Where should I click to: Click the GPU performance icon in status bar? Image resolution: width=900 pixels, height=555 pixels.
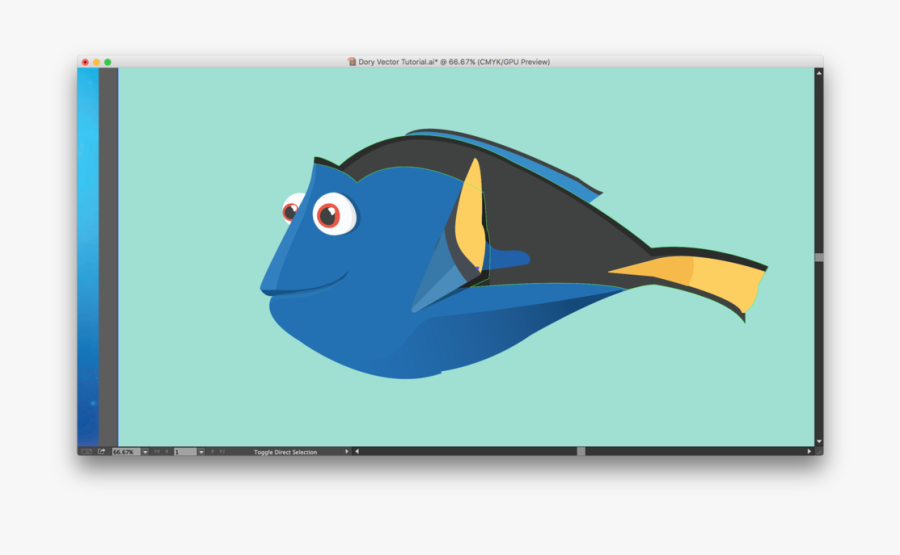coord(86,452)
